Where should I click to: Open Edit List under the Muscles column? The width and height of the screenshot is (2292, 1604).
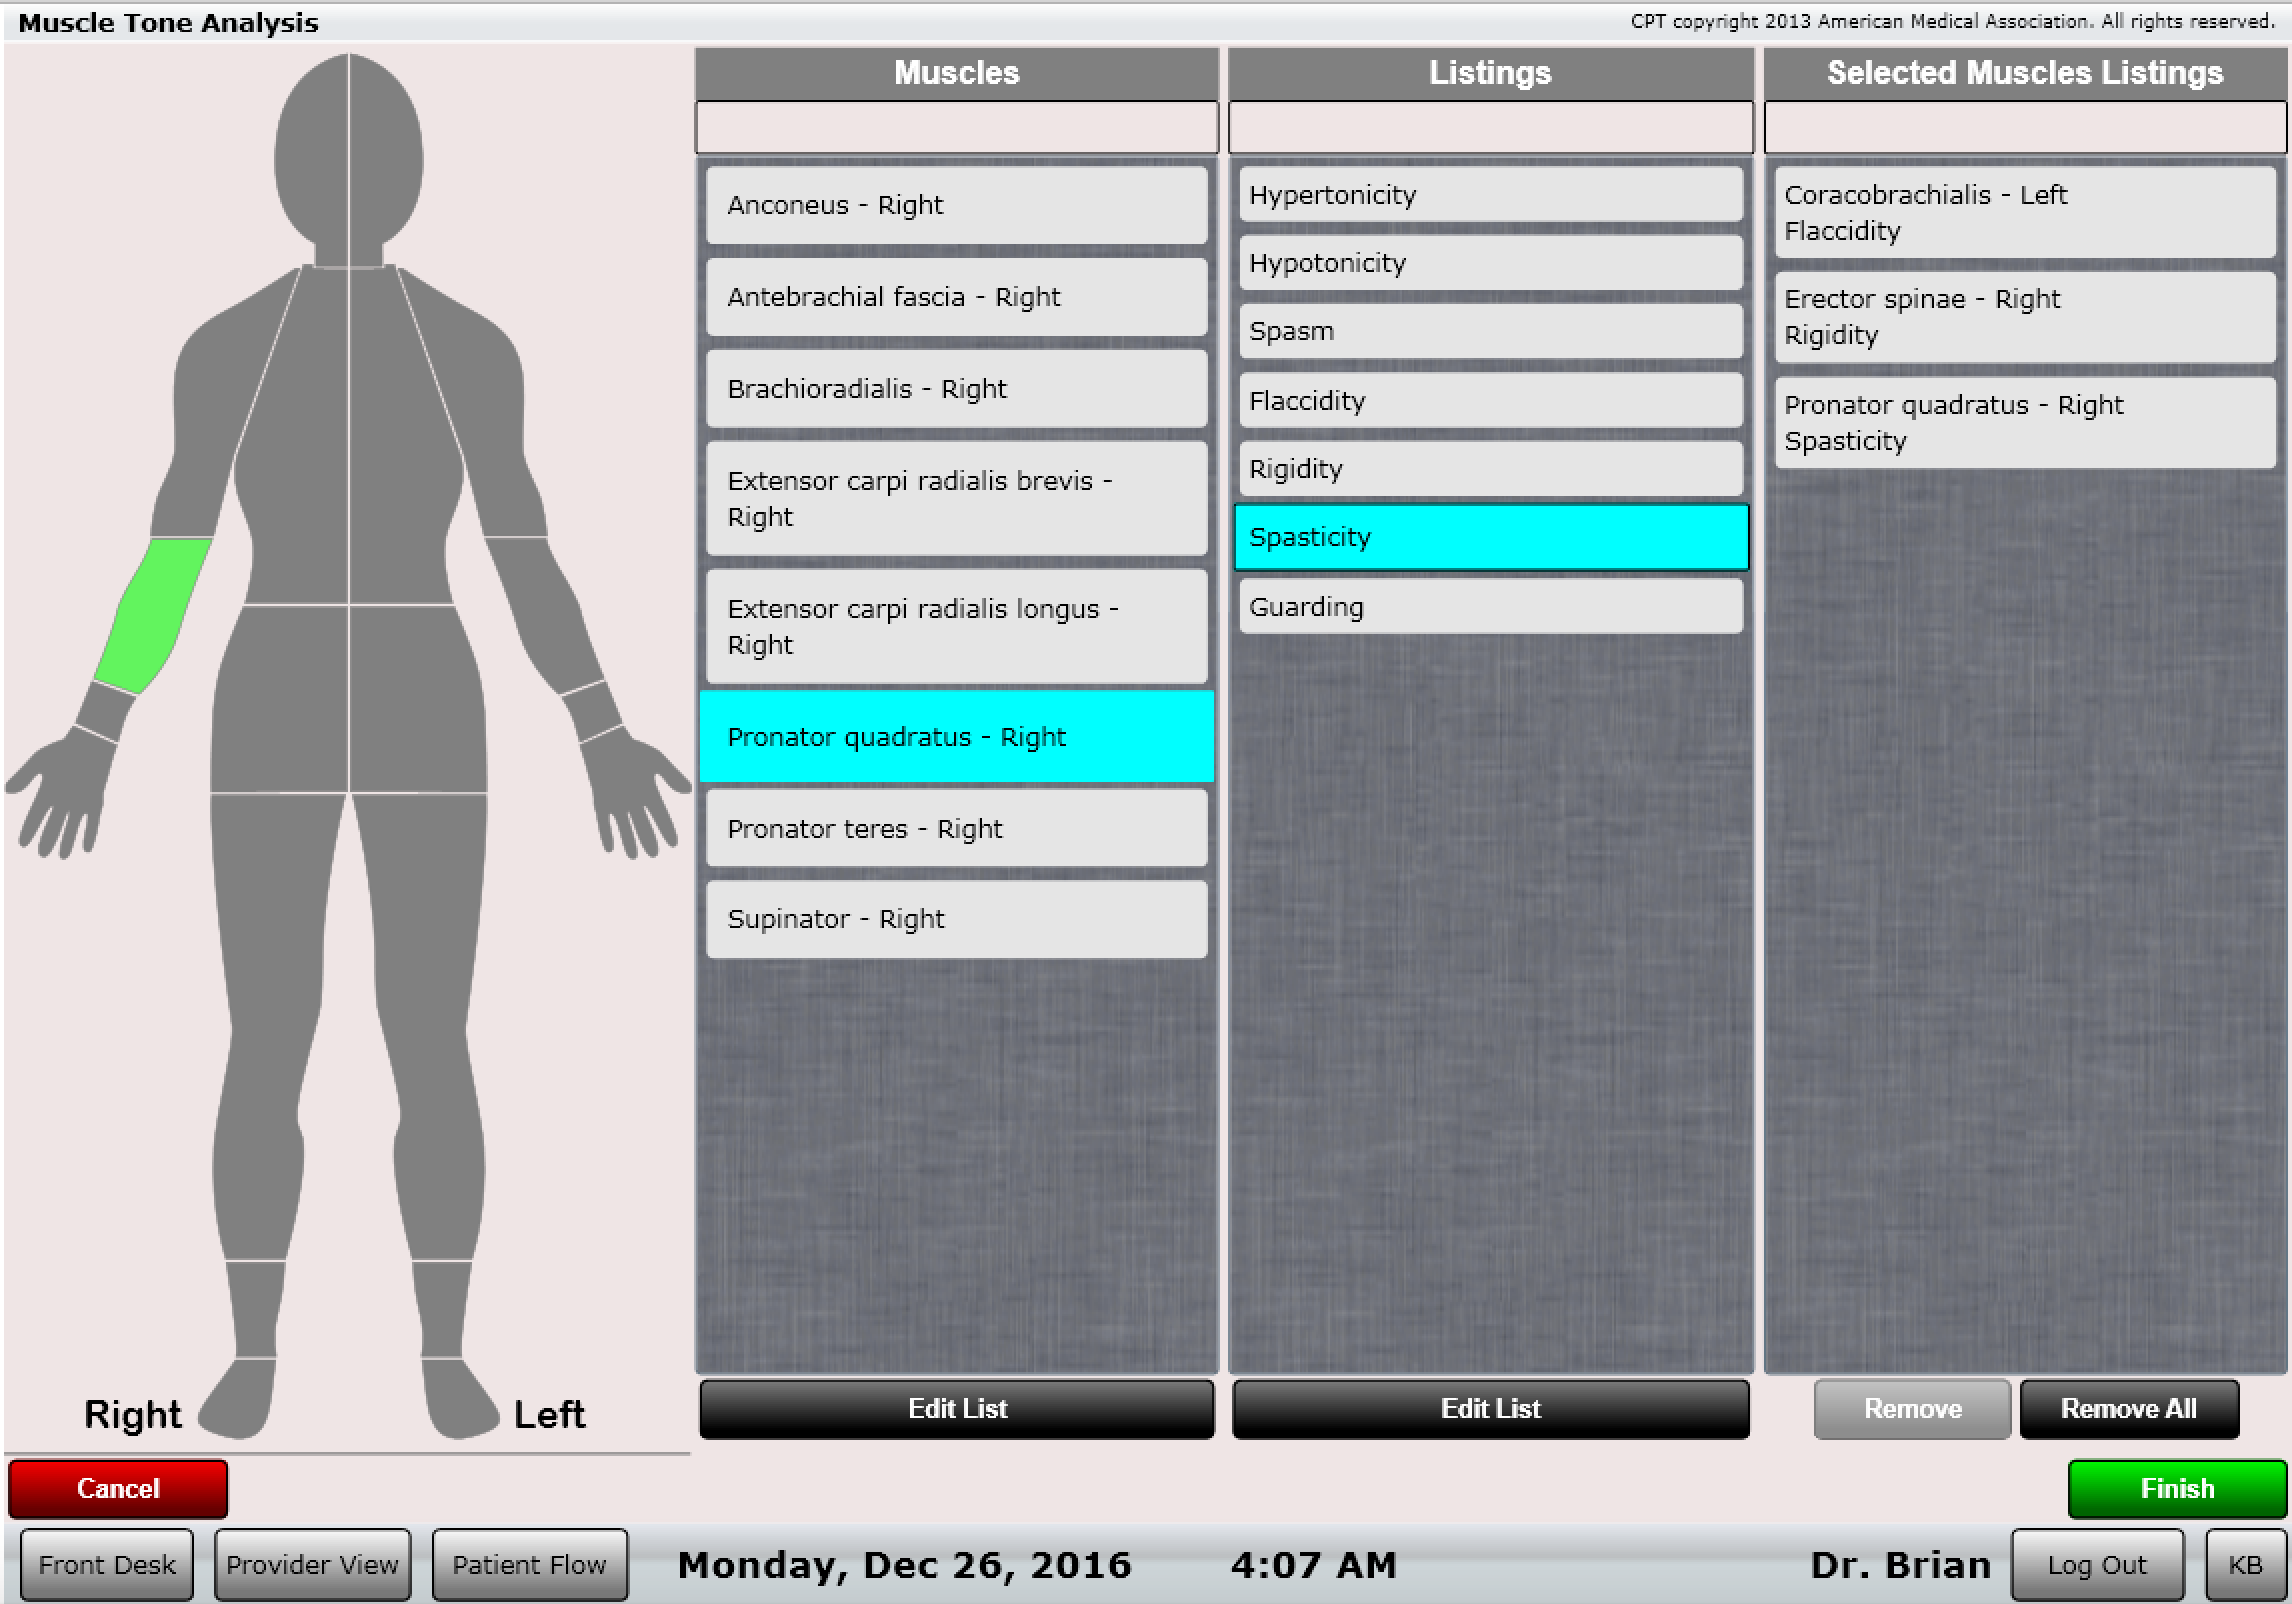(955, 1408)
